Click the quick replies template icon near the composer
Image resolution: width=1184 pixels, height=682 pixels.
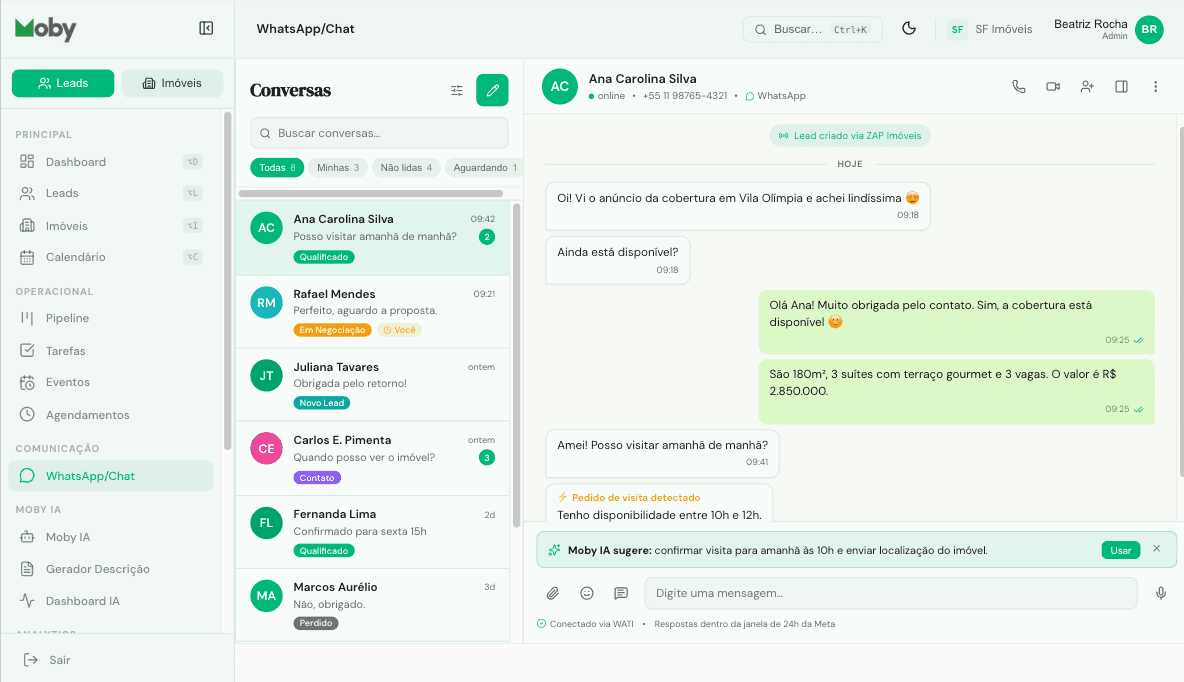tap(621, 593)
